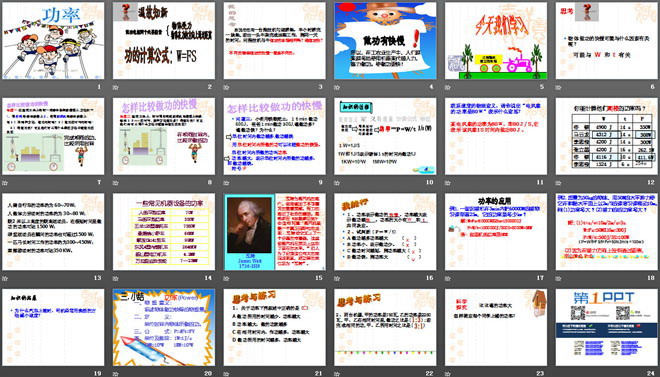Click the animation star under slide 7
The height and width of the screenshot is (377, 660).
pyautogui.click(x=5, y=183)
